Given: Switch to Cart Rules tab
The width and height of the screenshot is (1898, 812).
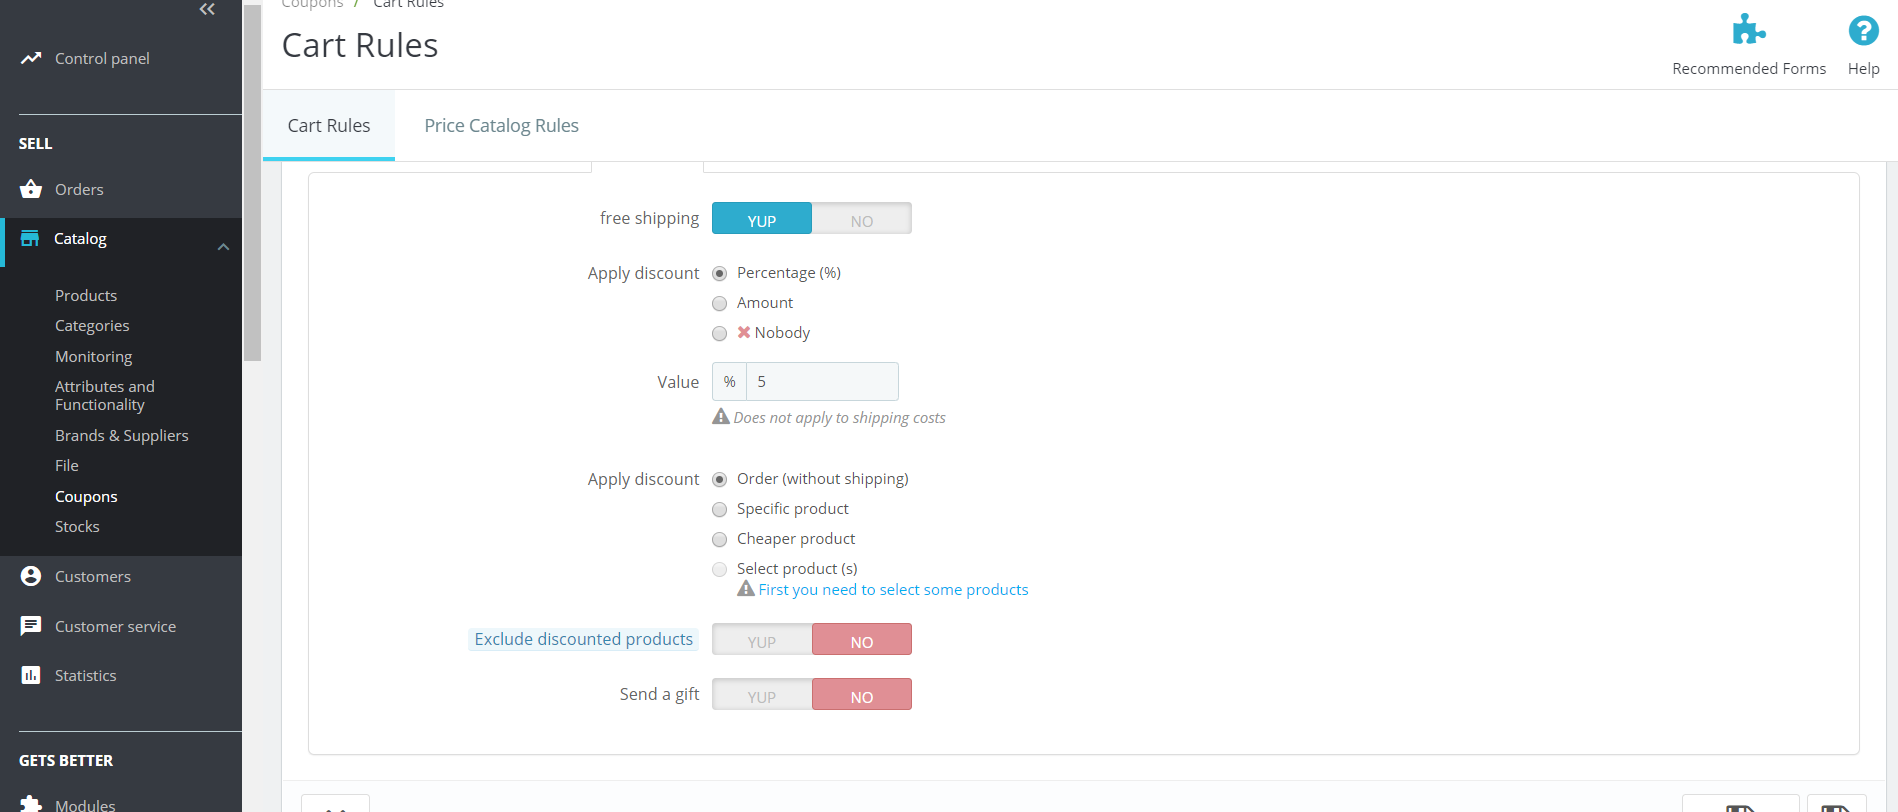Looking at the screenshot, I should [x=329, y=125].
